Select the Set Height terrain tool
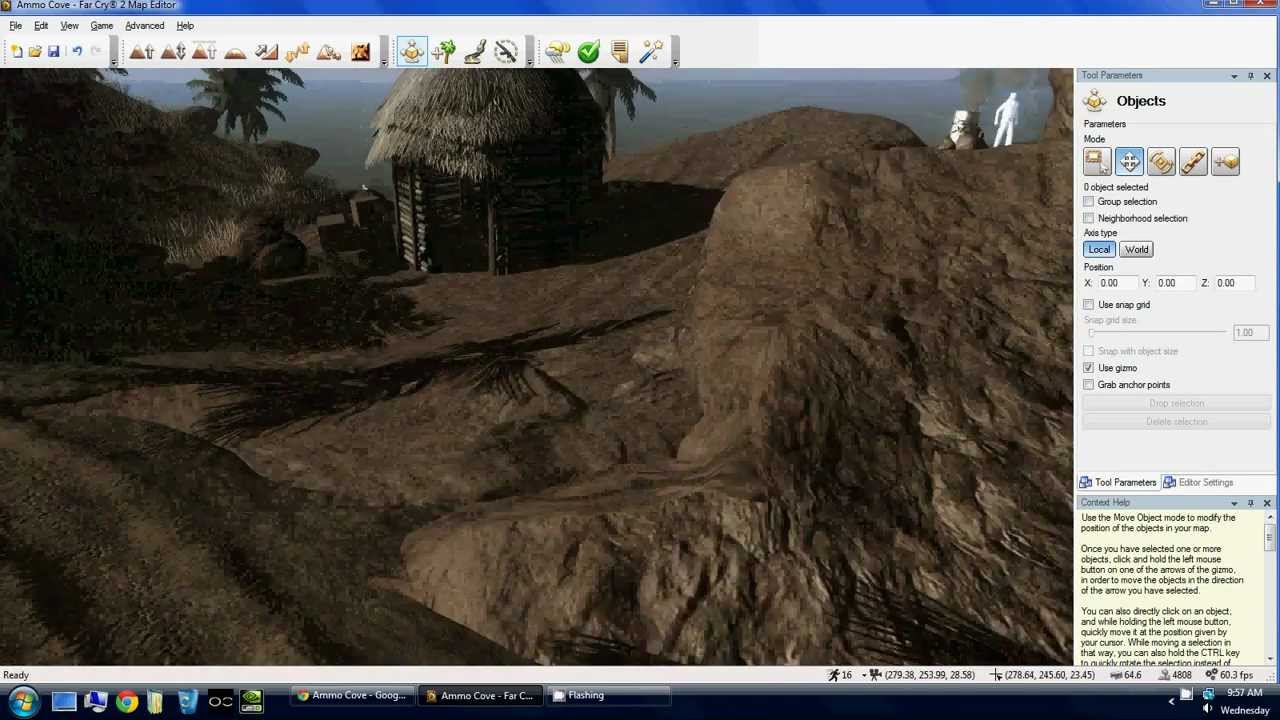The width and height of the screenshot is (1280, 720). coord(204,51)
